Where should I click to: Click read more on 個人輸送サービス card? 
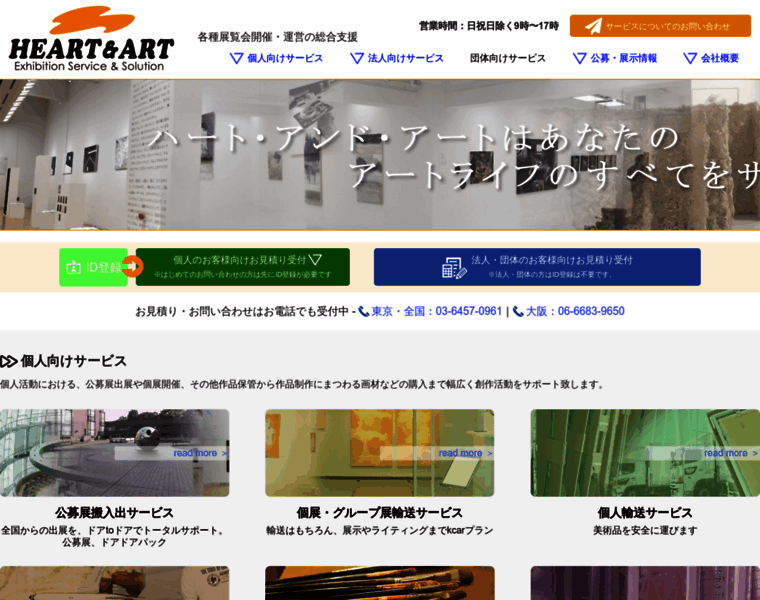pyautogui.click(x=731, y=453)
